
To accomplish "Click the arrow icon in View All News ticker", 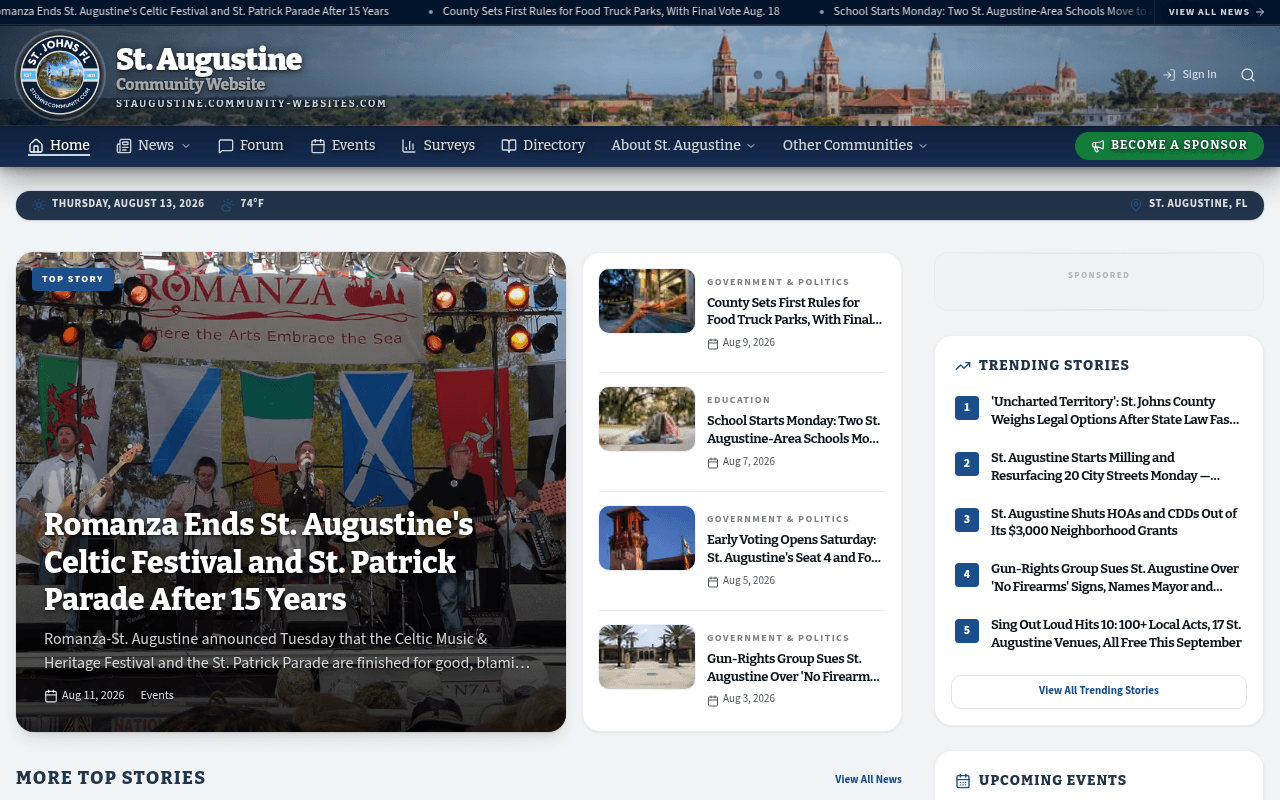I will click(x=1260, y=12).
